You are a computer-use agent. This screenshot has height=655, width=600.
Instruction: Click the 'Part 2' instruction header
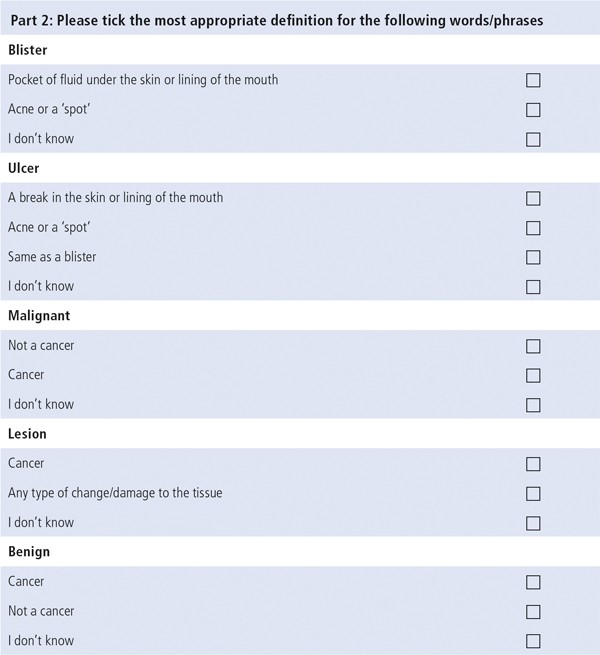coord(277,20)
